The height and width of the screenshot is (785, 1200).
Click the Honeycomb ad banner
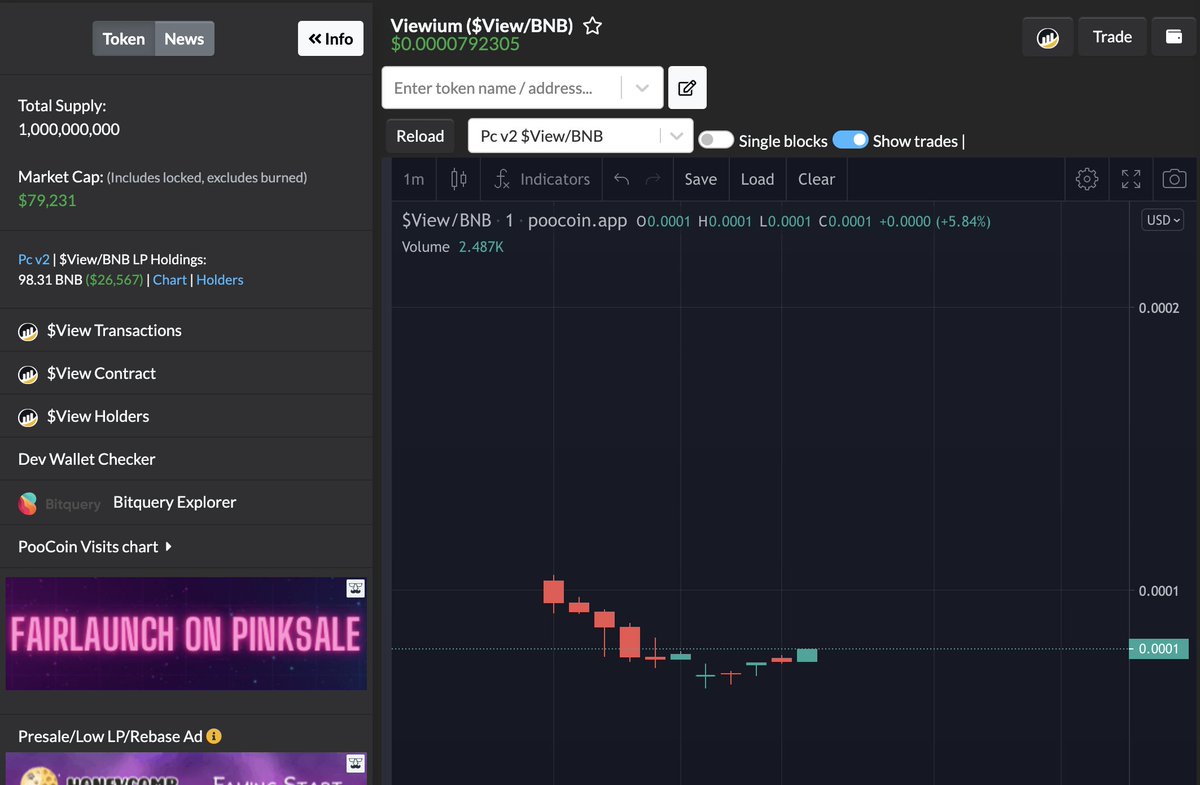click(186, 769)
